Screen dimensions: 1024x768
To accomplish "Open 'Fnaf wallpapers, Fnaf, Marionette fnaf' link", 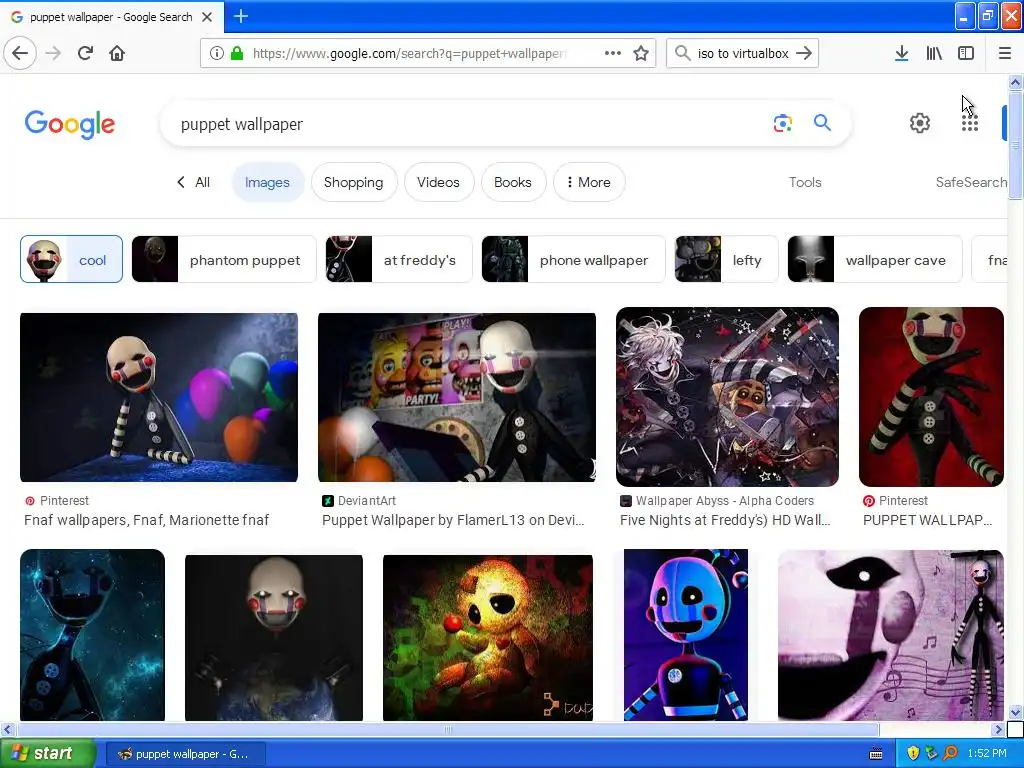I will tap(146, 520).
